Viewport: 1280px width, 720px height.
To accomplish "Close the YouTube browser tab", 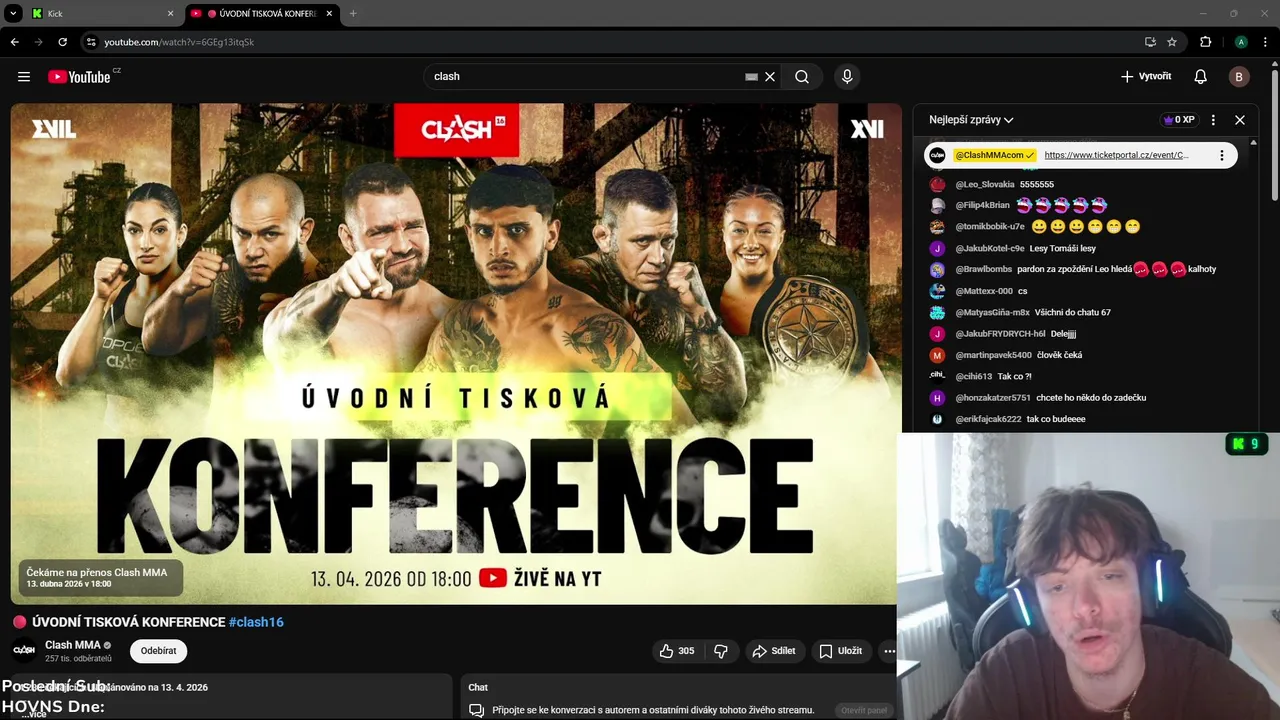I will click(x=329, y=14).
